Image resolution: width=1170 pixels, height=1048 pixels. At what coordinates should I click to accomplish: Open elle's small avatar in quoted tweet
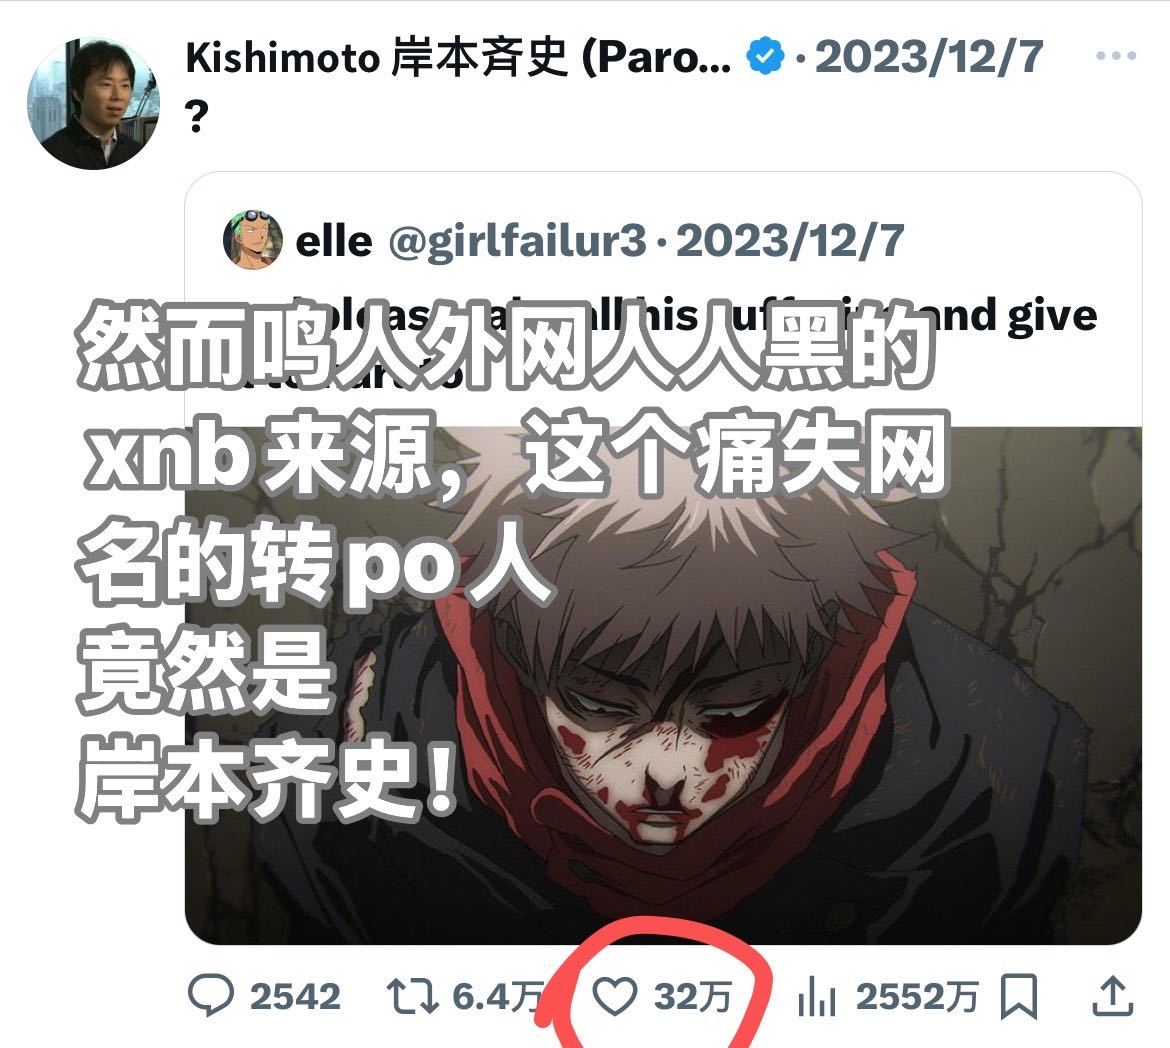[253, 240]
